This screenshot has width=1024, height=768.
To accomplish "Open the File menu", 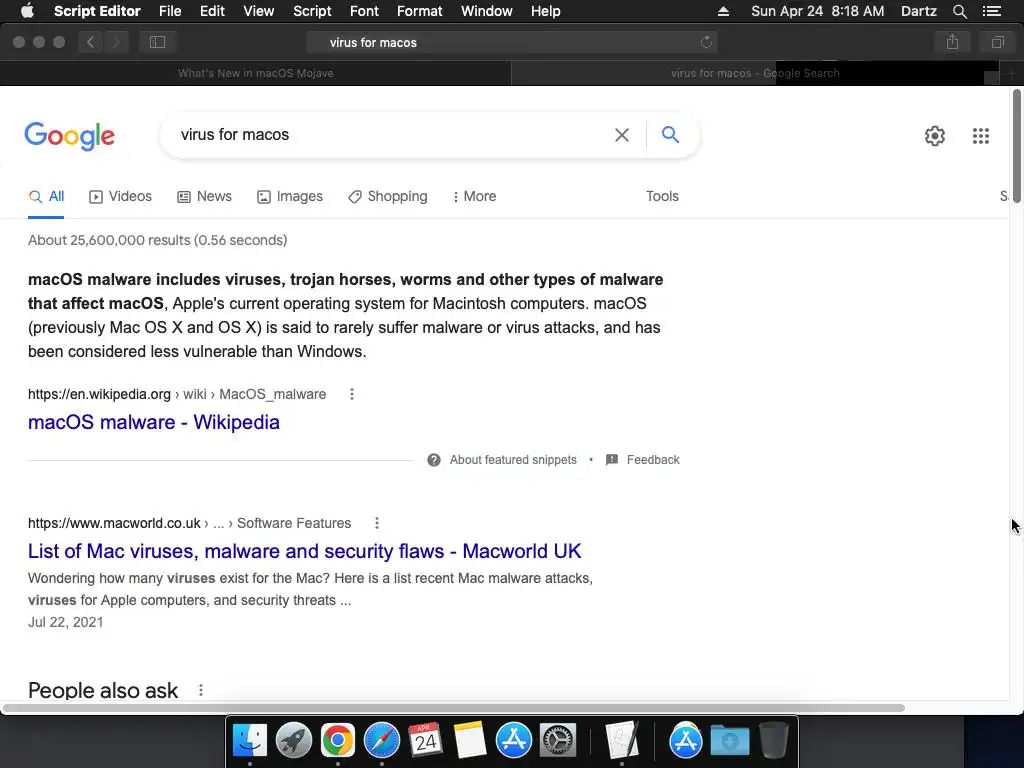I will pos(170,11).
